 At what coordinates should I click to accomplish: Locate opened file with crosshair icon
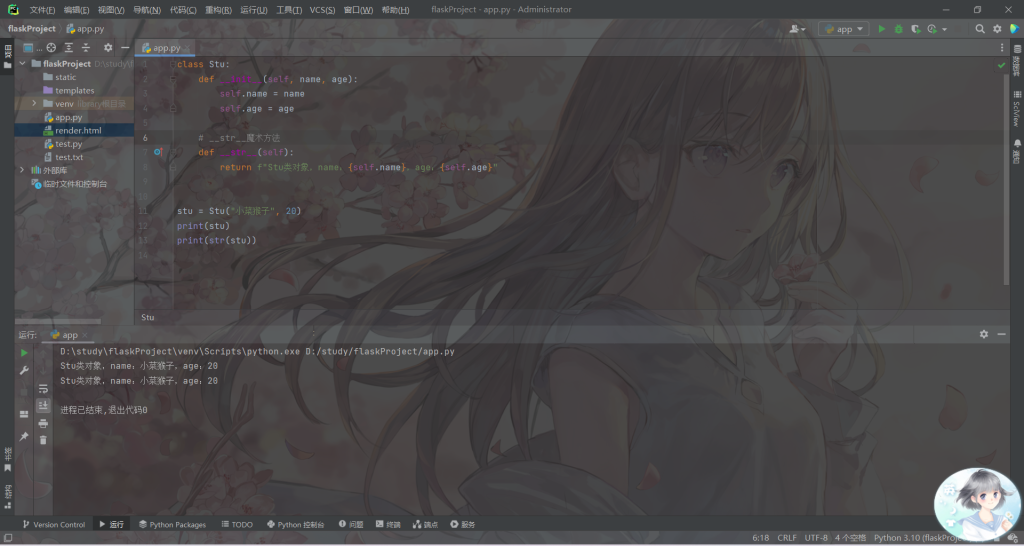pyautogui.click(x=53, y=47)
